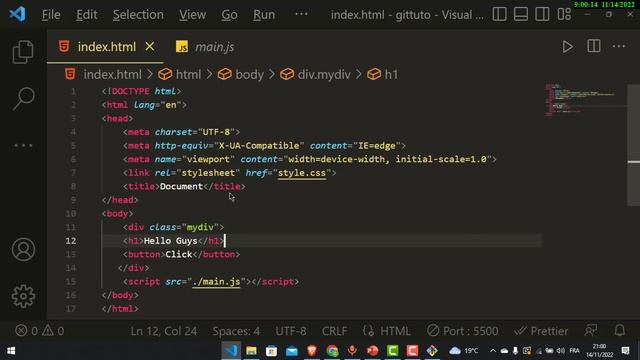Screen dimensions: 640x360
Task: Open the errors and warnings status item
Action: pyautogui.click(x=40, y=330)
